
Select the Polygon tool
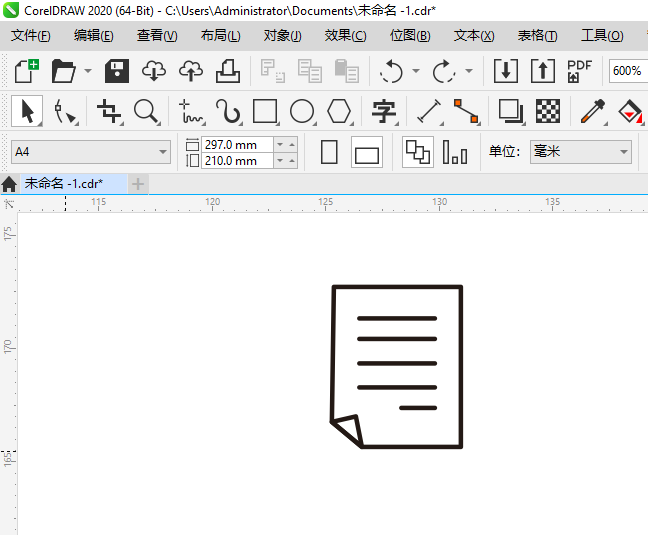pyautogui.click(x=339, y=111)
